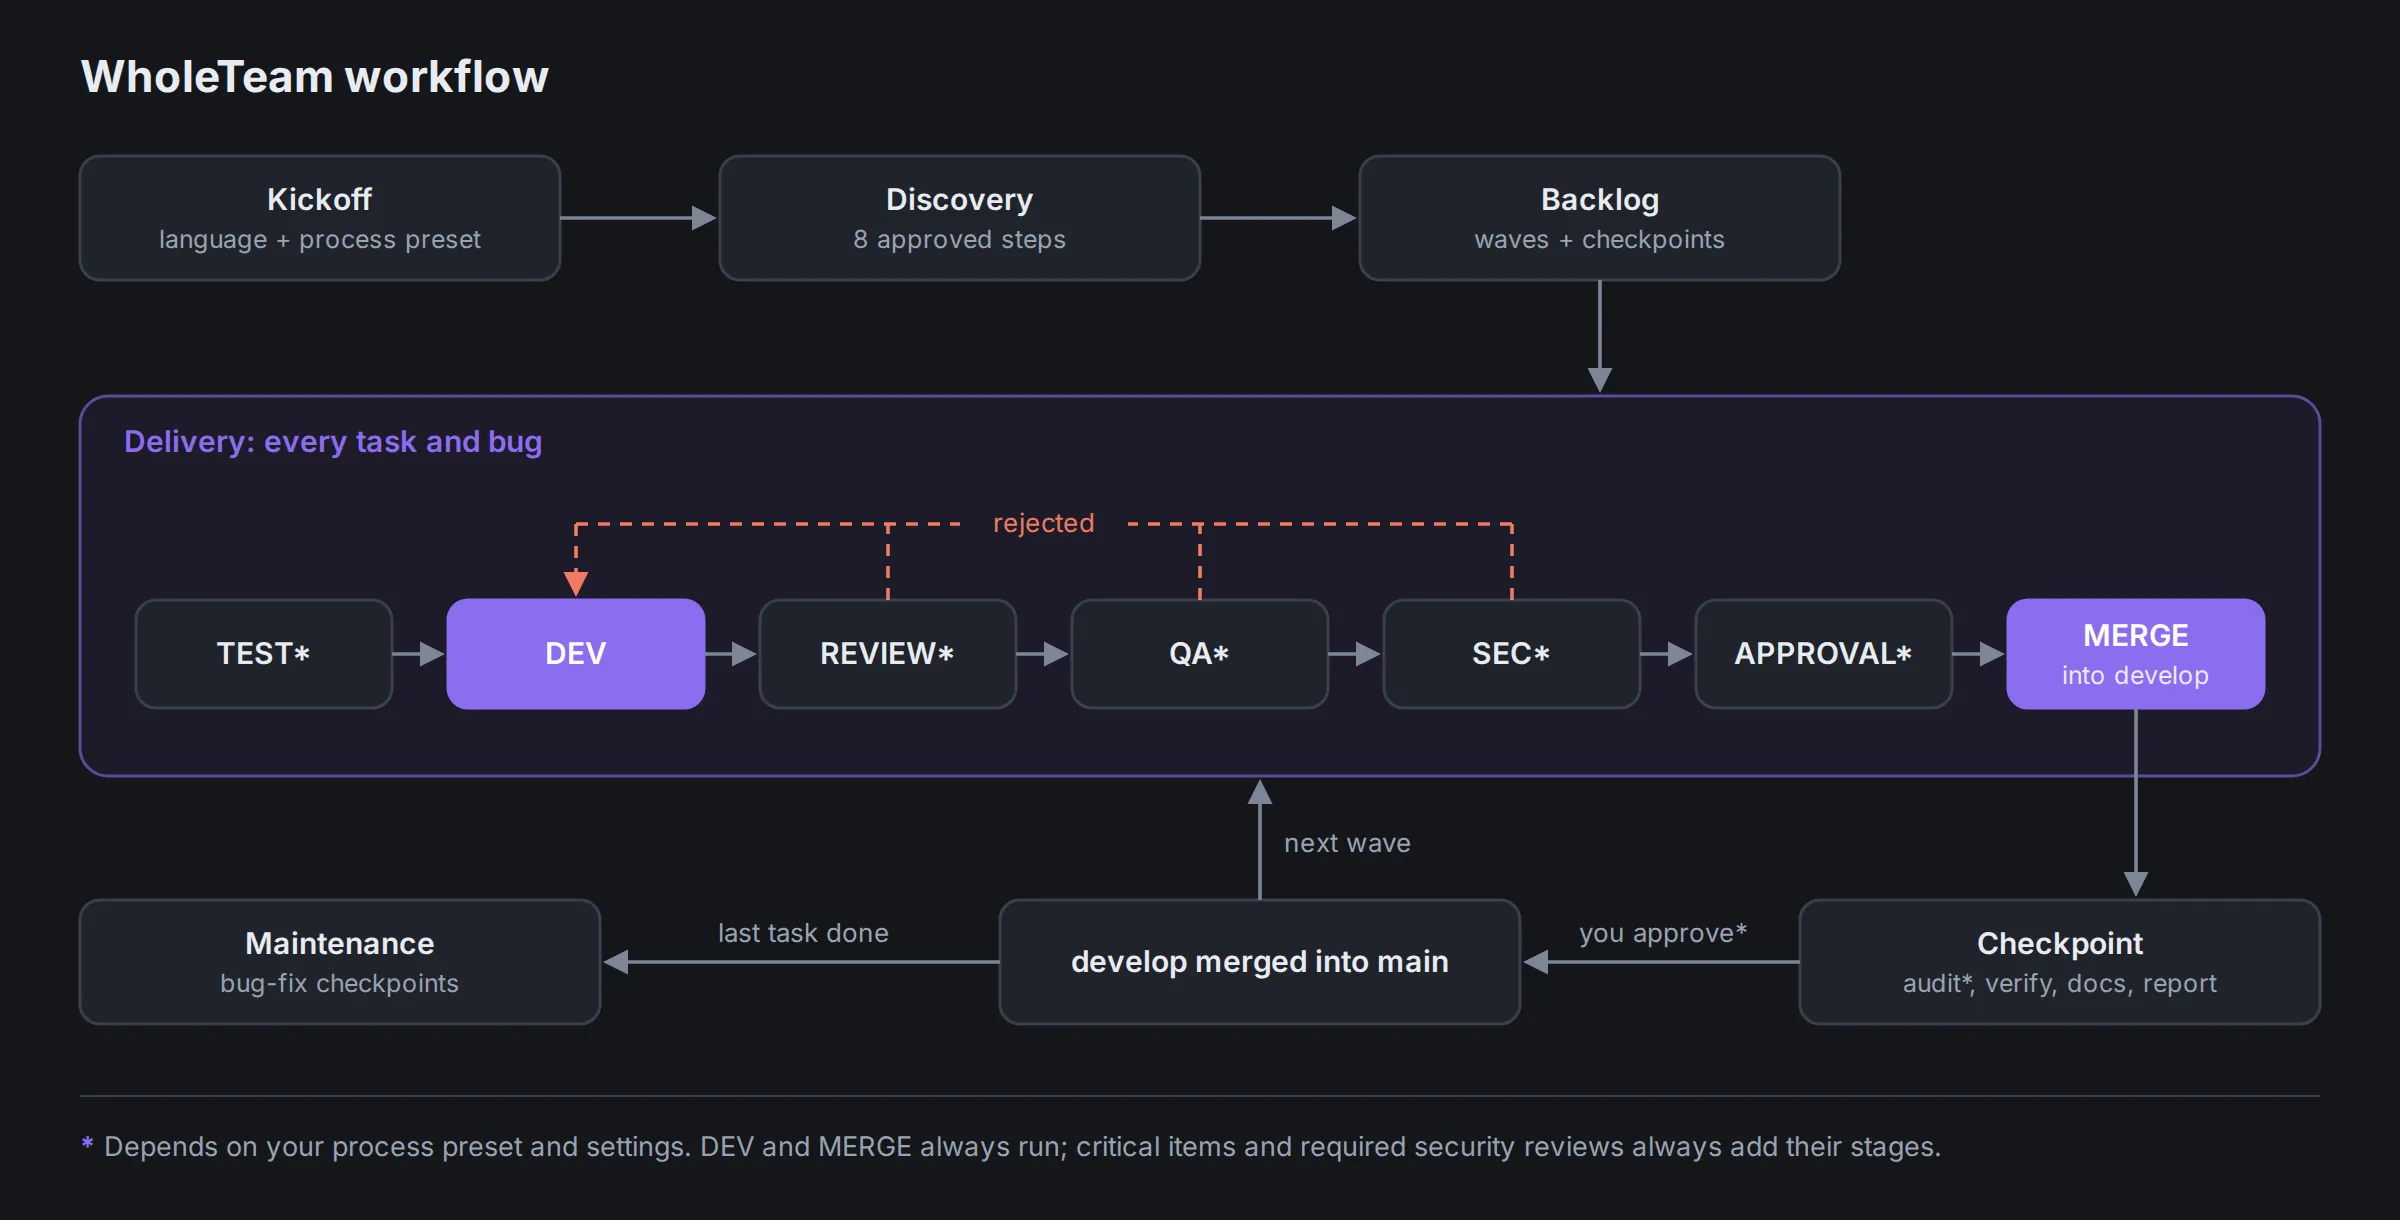Click the purple DEV node

[x=576, y=654]
